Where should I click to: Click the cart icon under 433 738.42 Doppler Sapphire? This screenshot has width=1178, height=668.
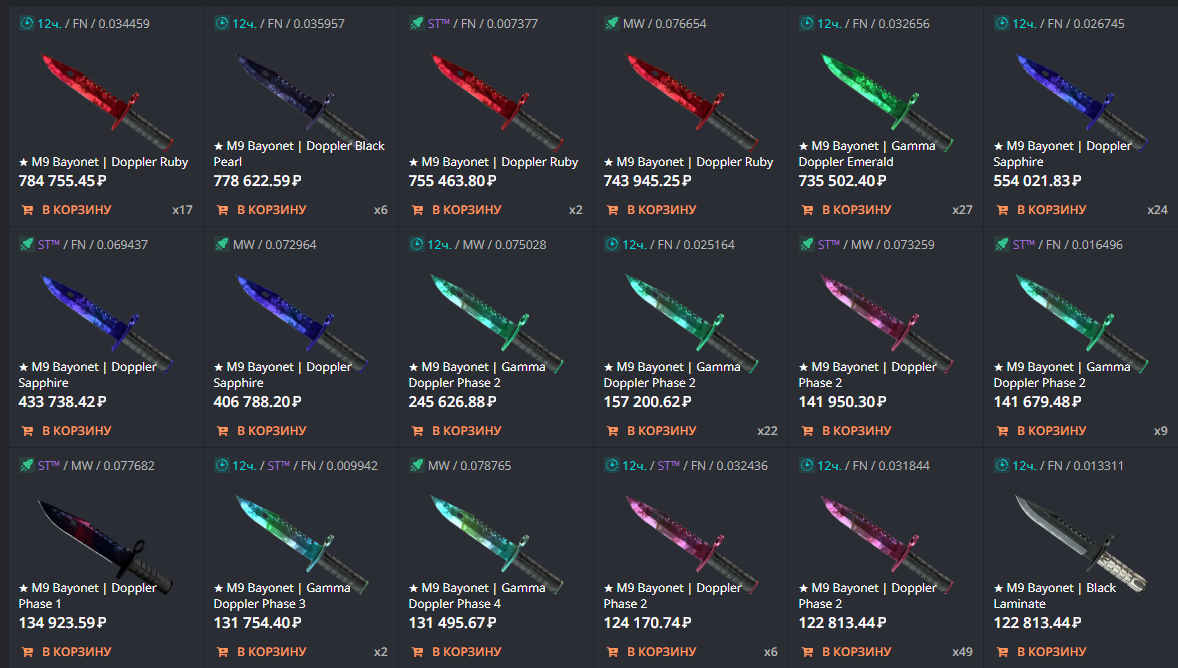coord(27,431)
